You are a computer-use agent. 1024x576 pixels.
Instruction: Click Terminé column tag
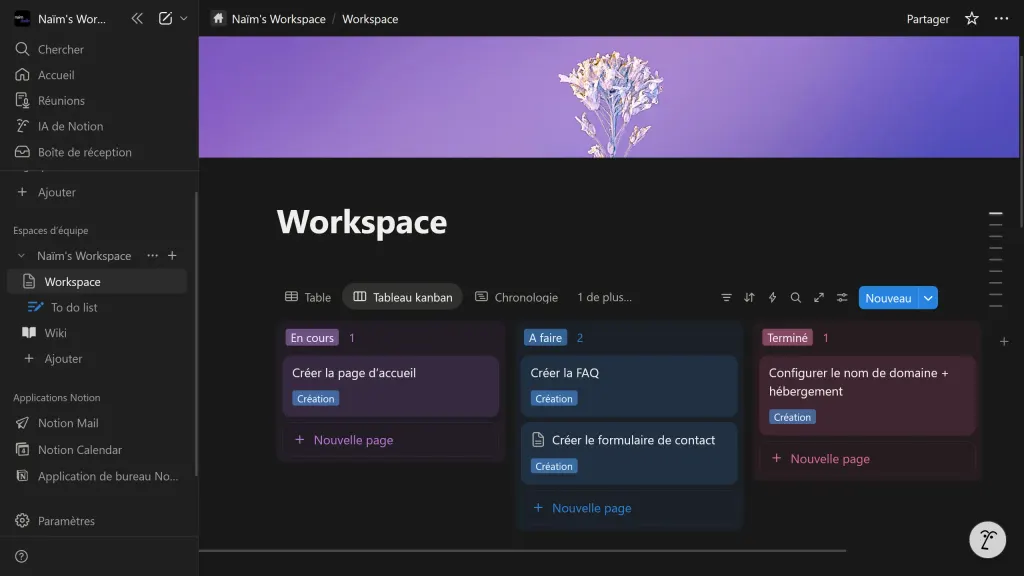tap(787, 338)
